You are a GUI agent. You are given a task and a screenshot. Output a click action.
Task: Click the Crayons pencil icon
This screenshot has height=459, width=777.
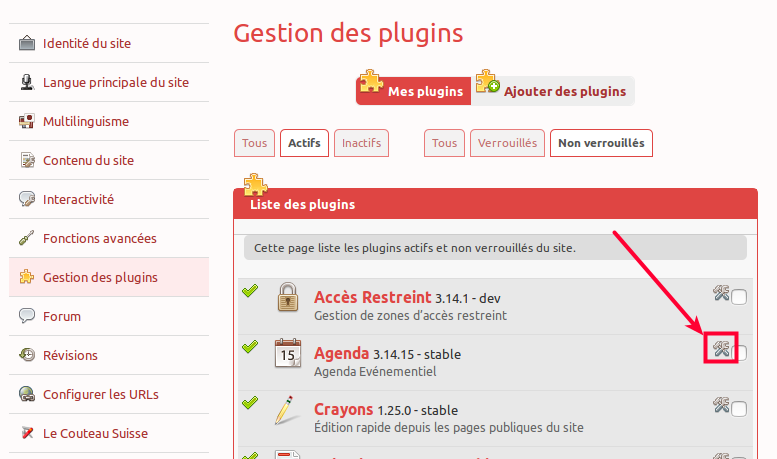point(285,409)
